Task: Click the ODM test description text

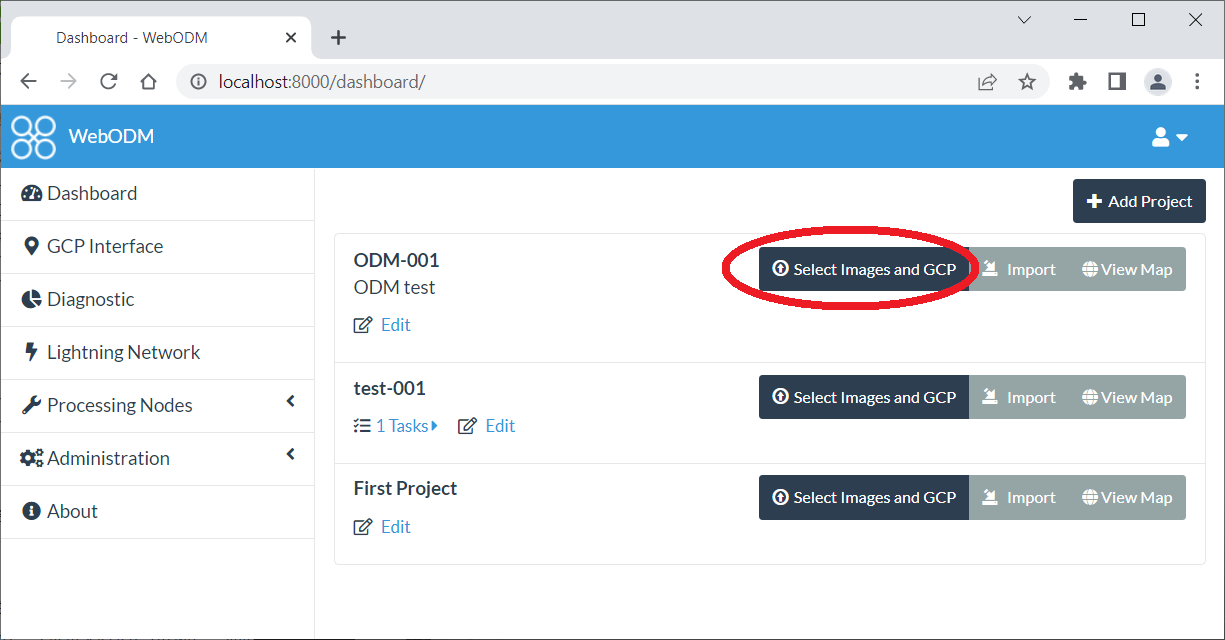Action: pyautogui.click(x=394, y=287)
